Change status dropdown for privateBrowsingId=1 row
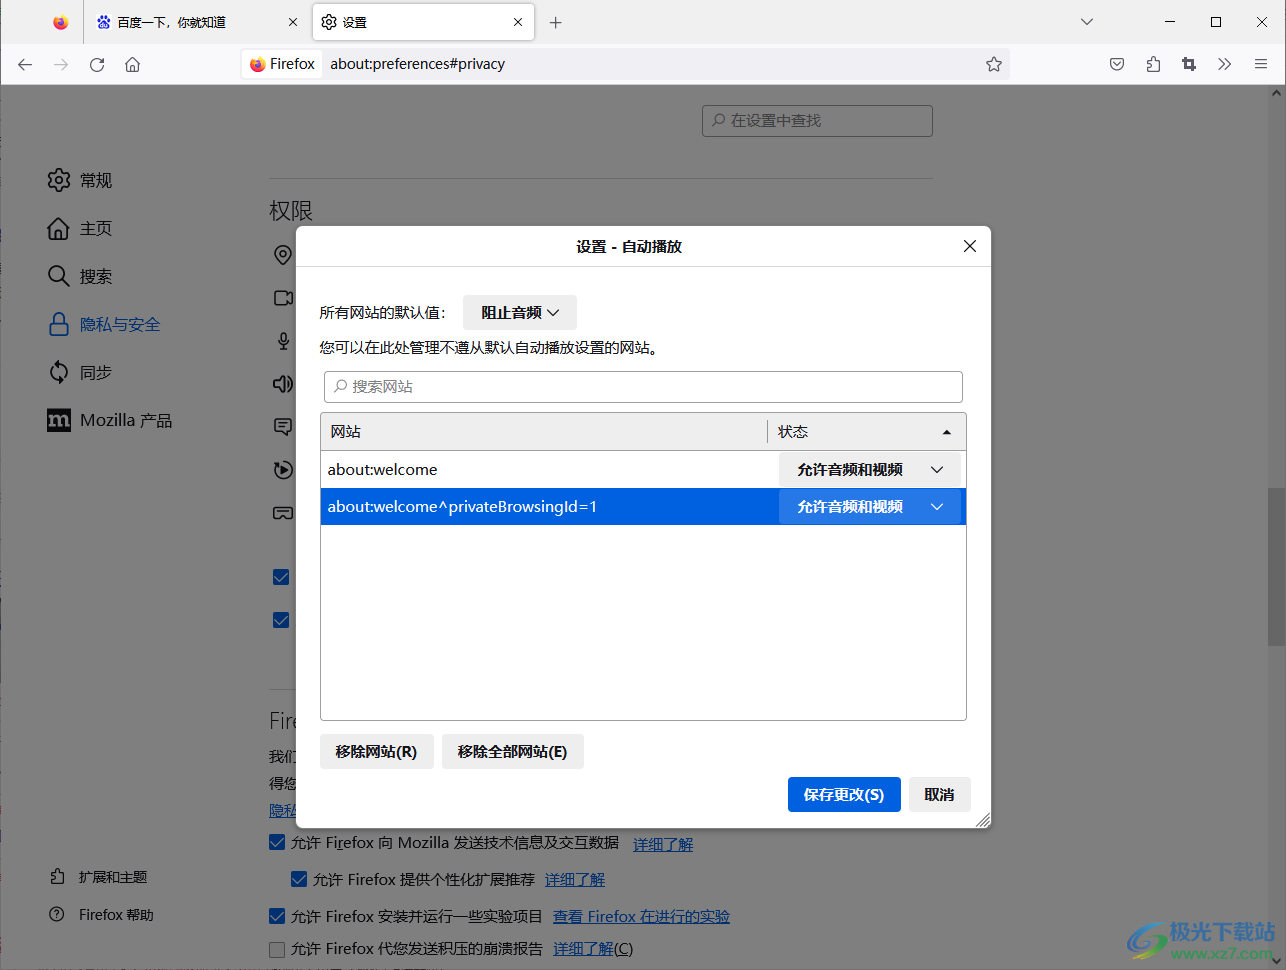The width and height of the screenshot is (1286, 970). (870, 507)
